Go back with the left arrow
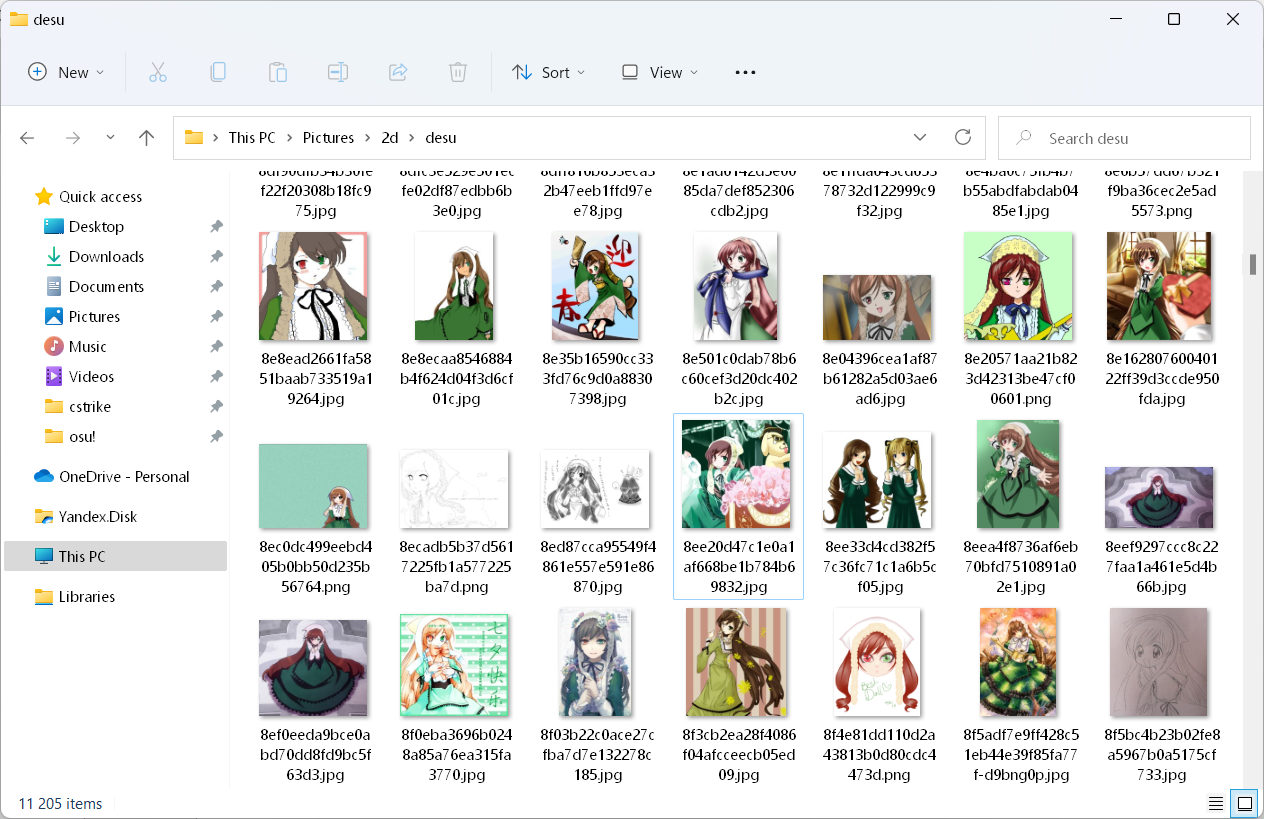Viewport: 1264px width, 819px height. tap(27, 138)
